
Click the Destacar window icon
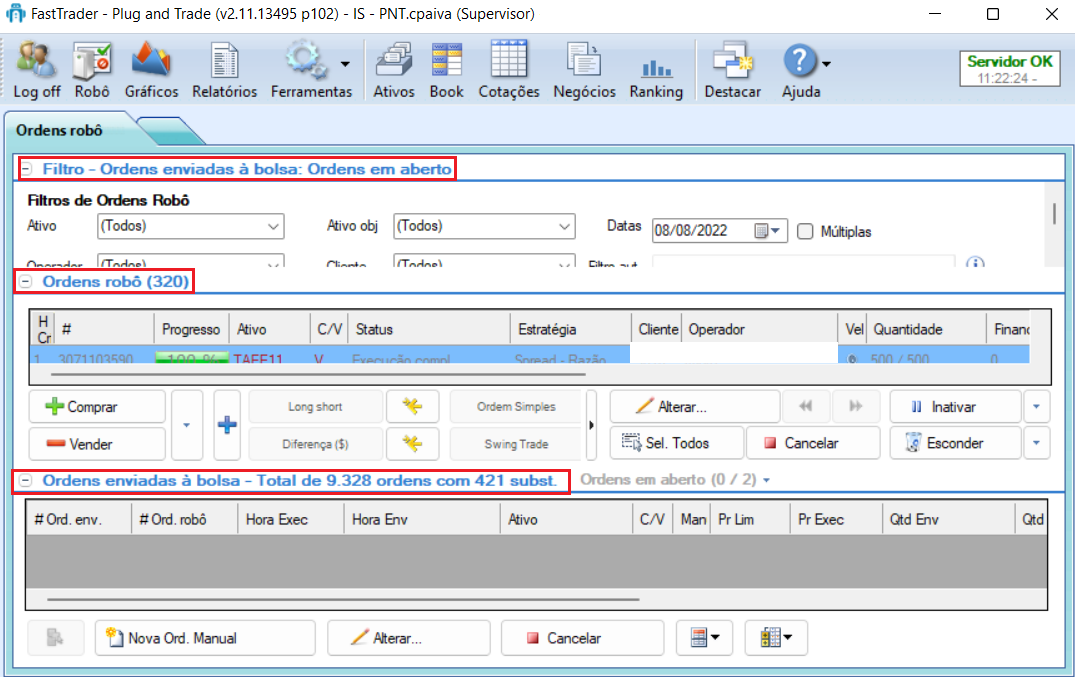pyautogui.click(x=732, y=60)
